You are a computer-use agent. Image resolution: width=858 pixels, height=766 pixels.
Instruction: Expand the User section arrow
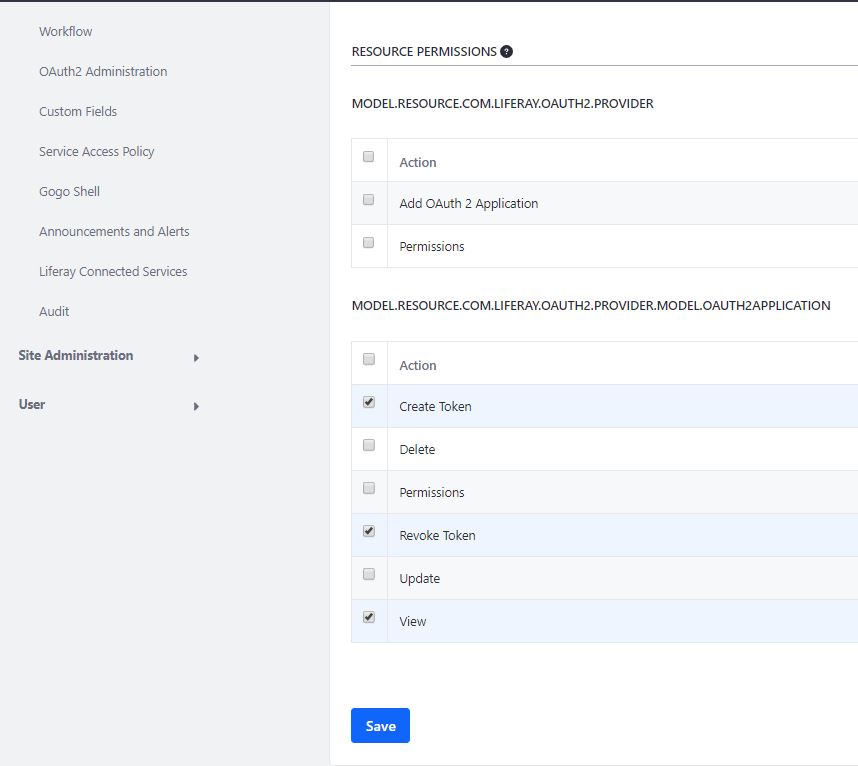coord(196,406)
